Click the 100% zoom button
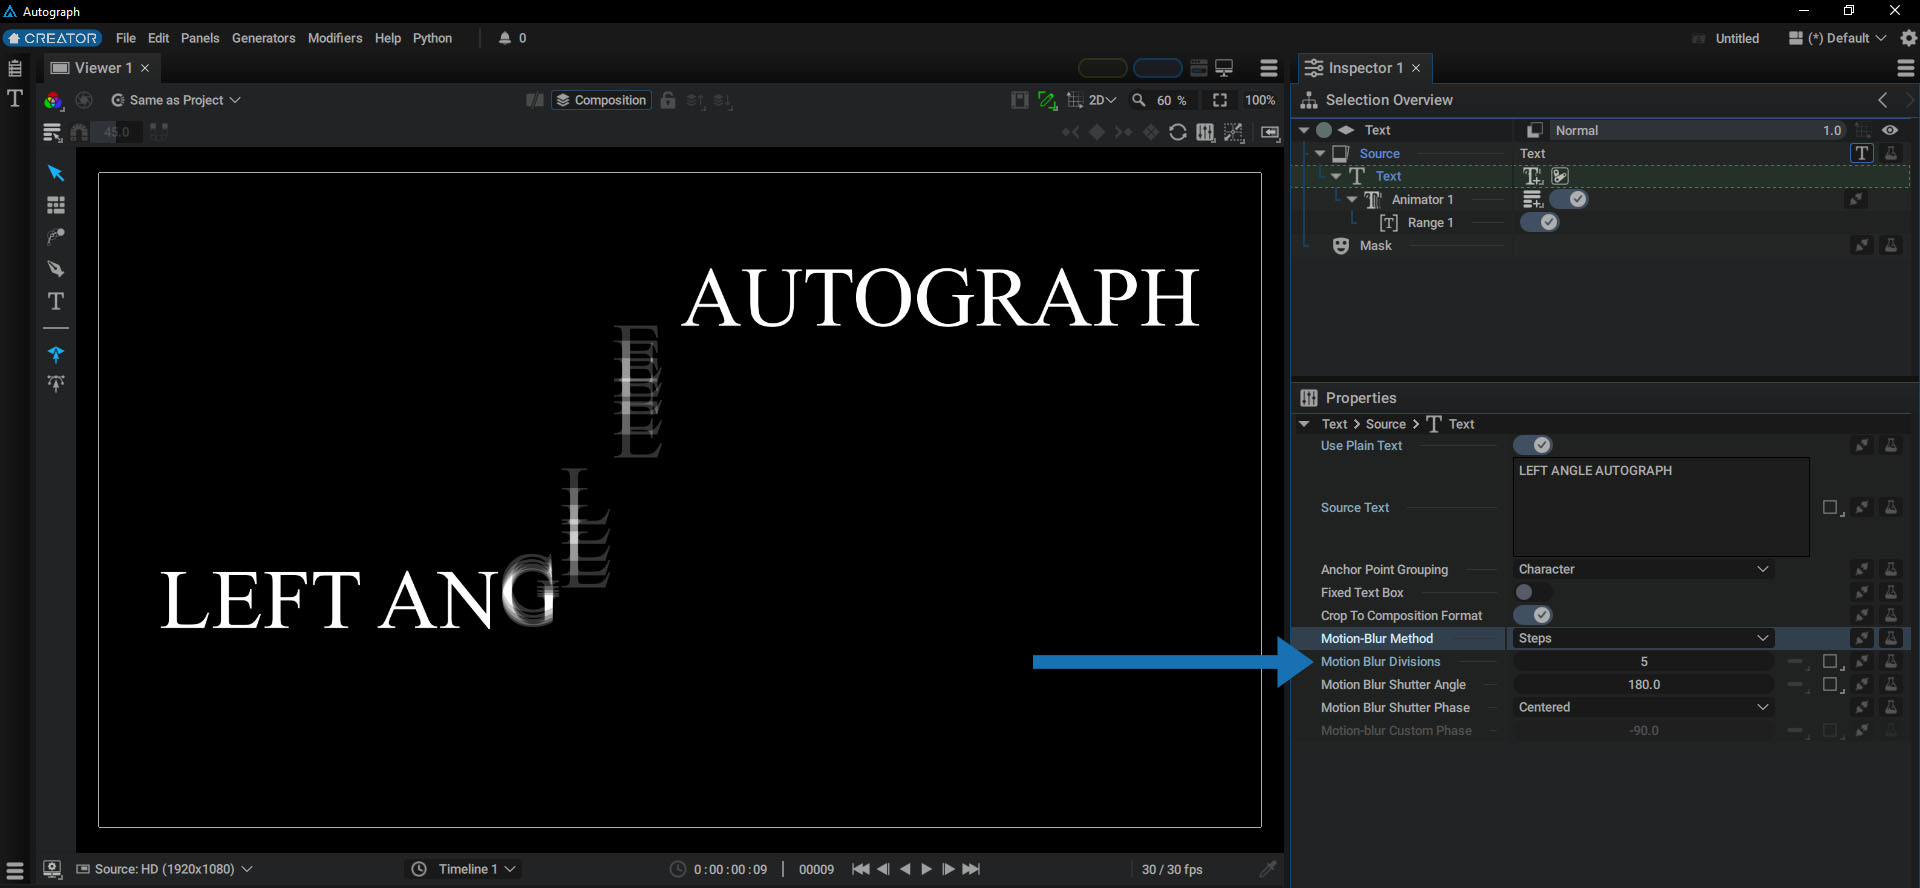This screenshot has height=888, width=1920. tap(1260, 100)
